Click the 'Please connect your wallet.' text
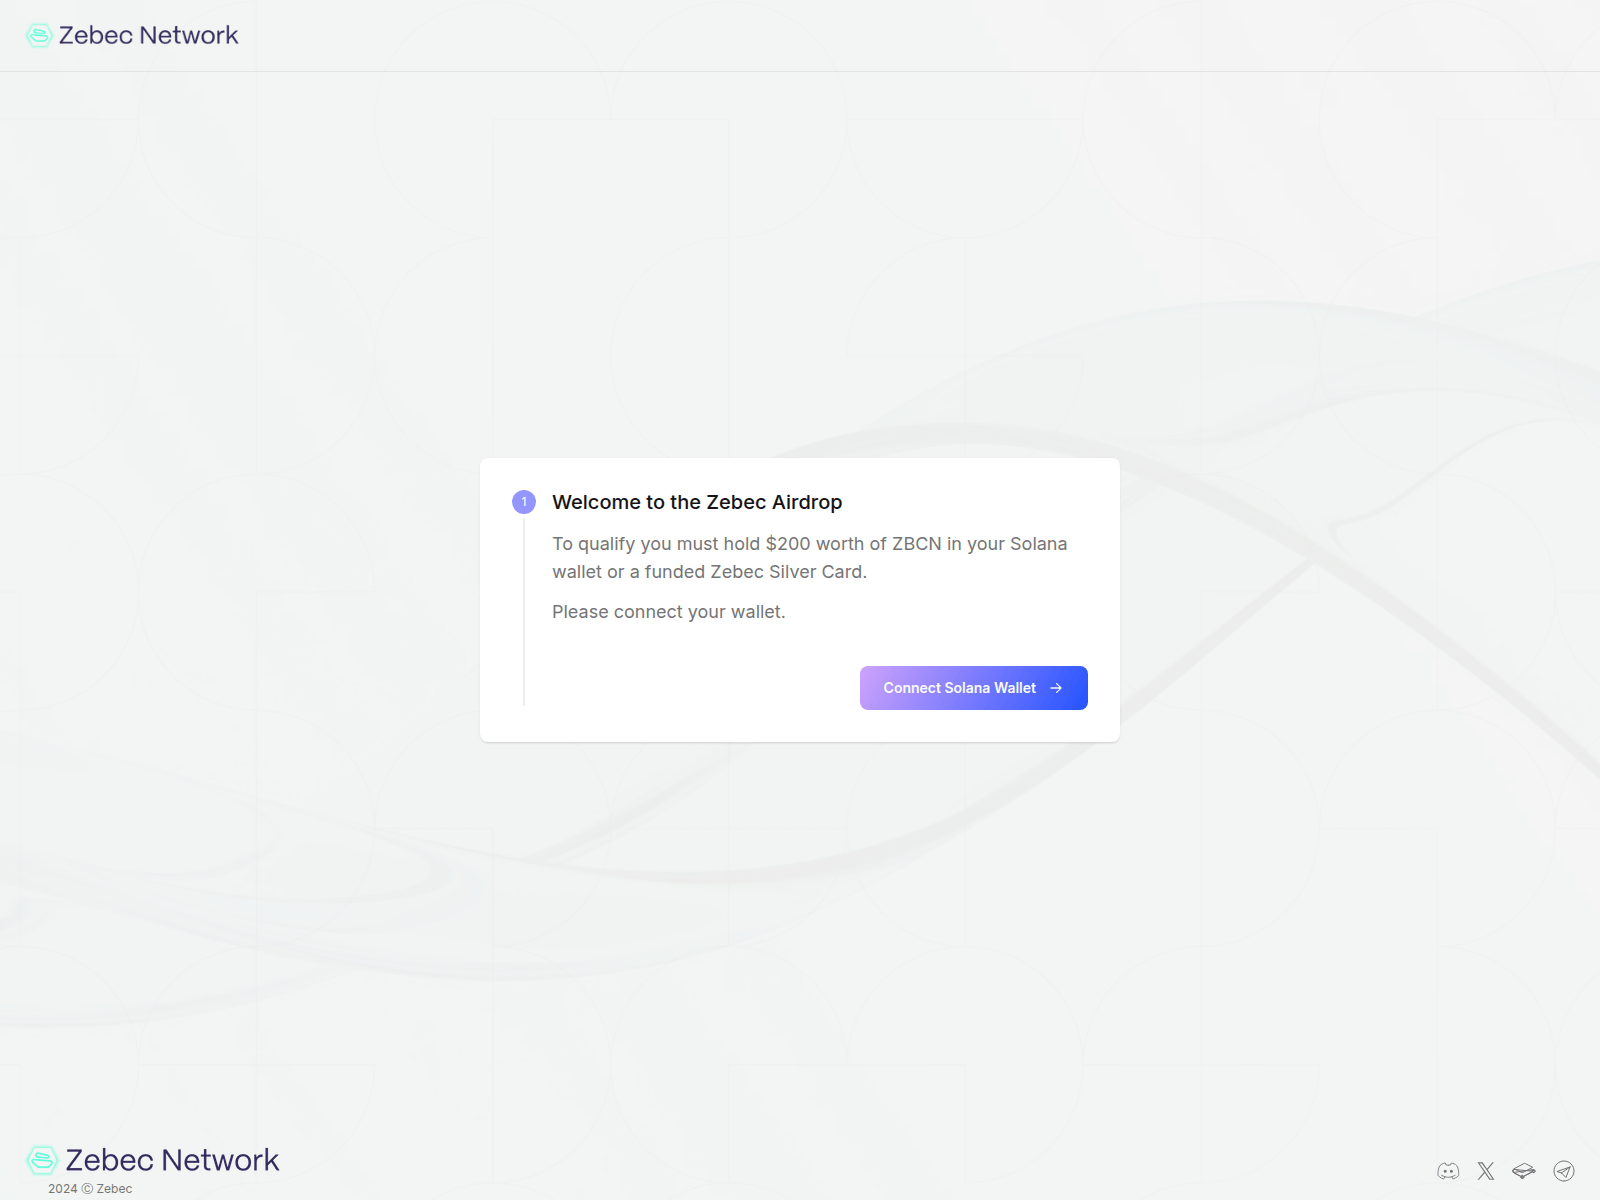 (x=668, y=612)
